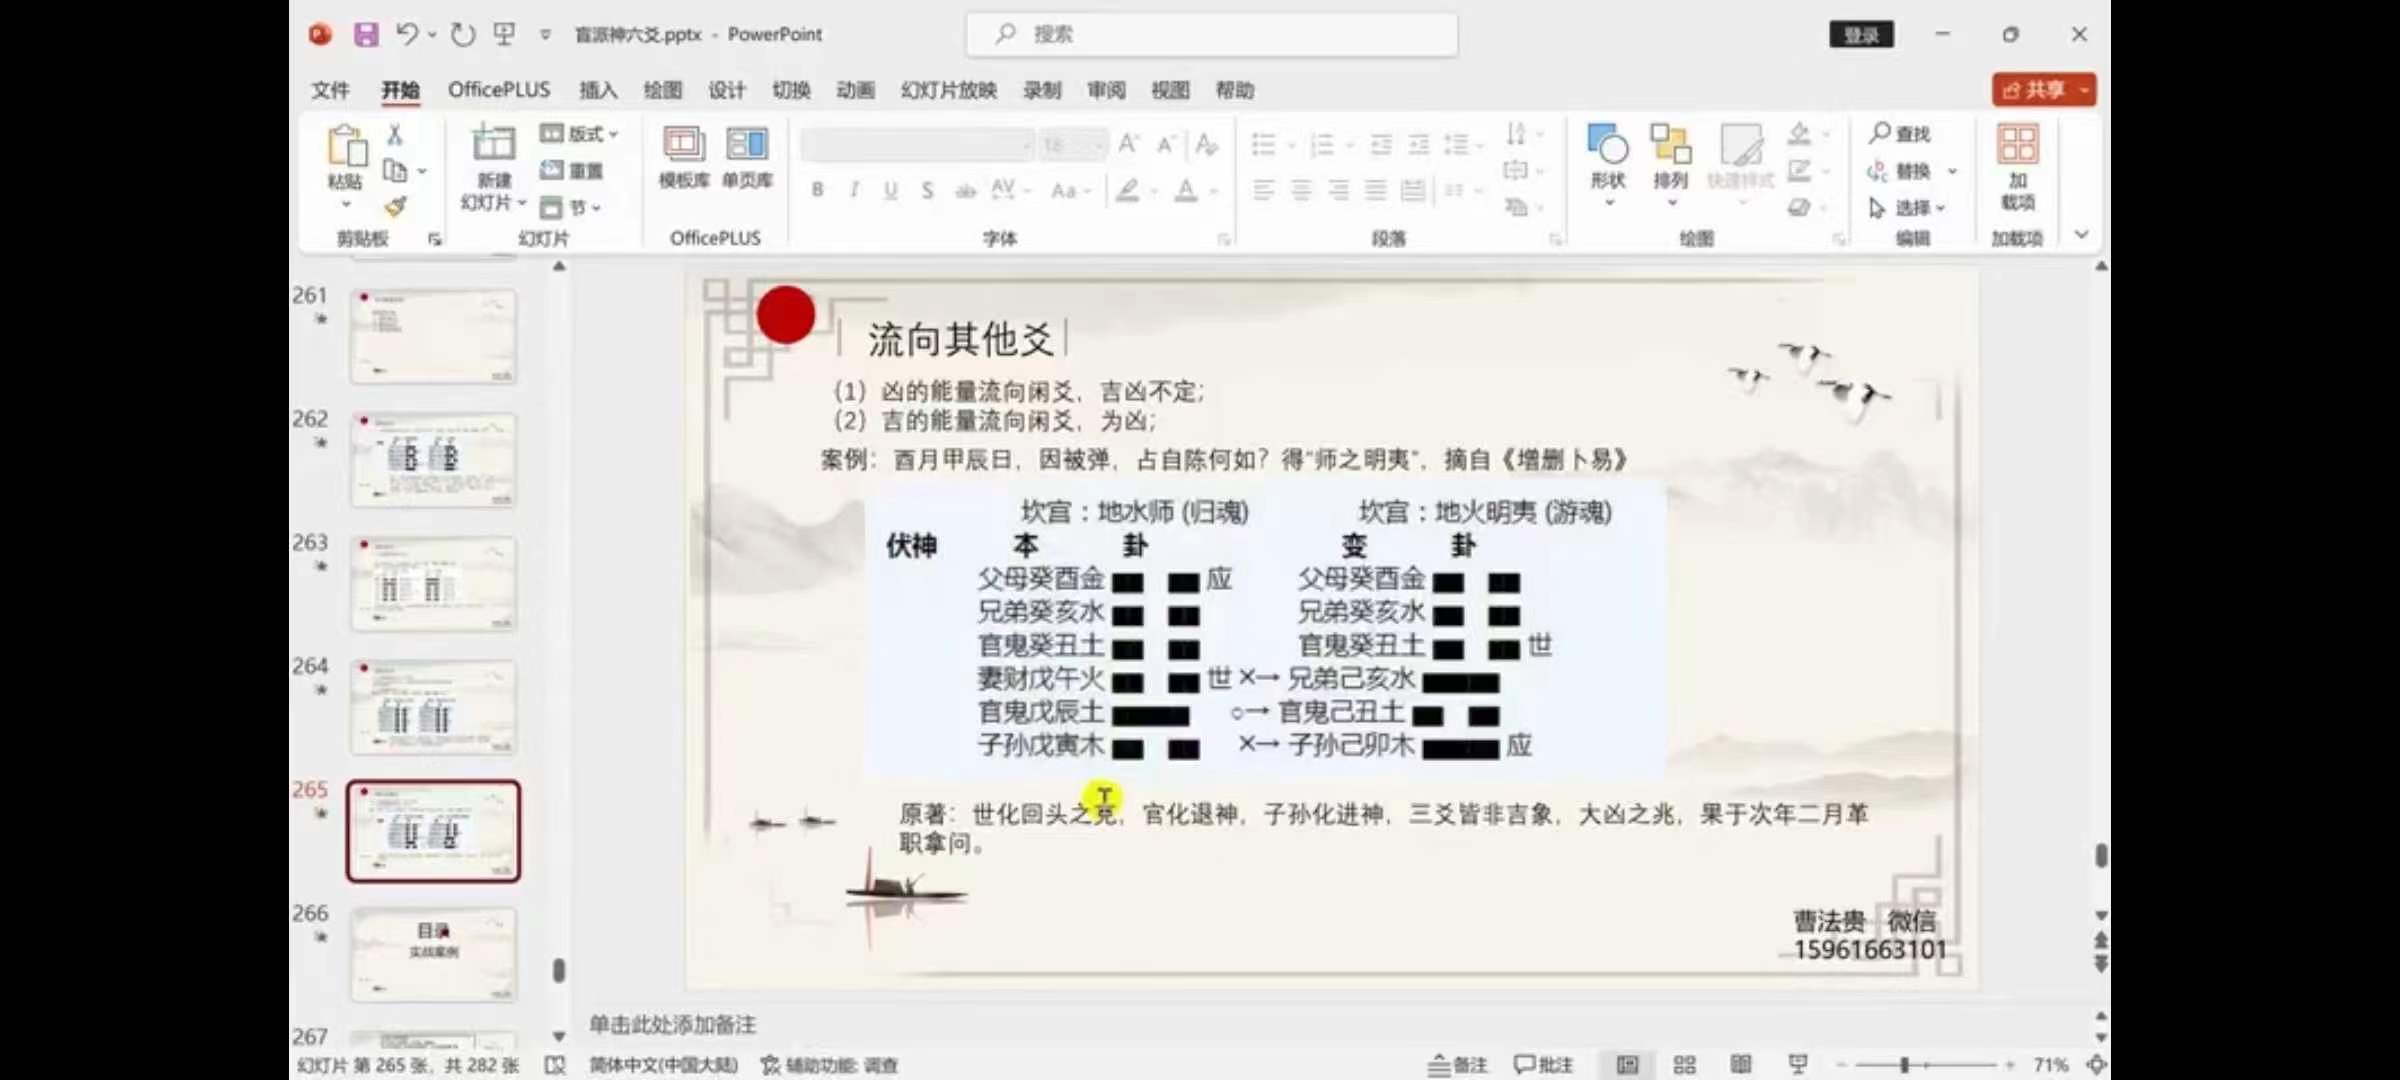The width and height of the screenshot is (2400, 1080).
Task: Adjust the zoom slider in status bar
Action: tap(1905, 1065)
